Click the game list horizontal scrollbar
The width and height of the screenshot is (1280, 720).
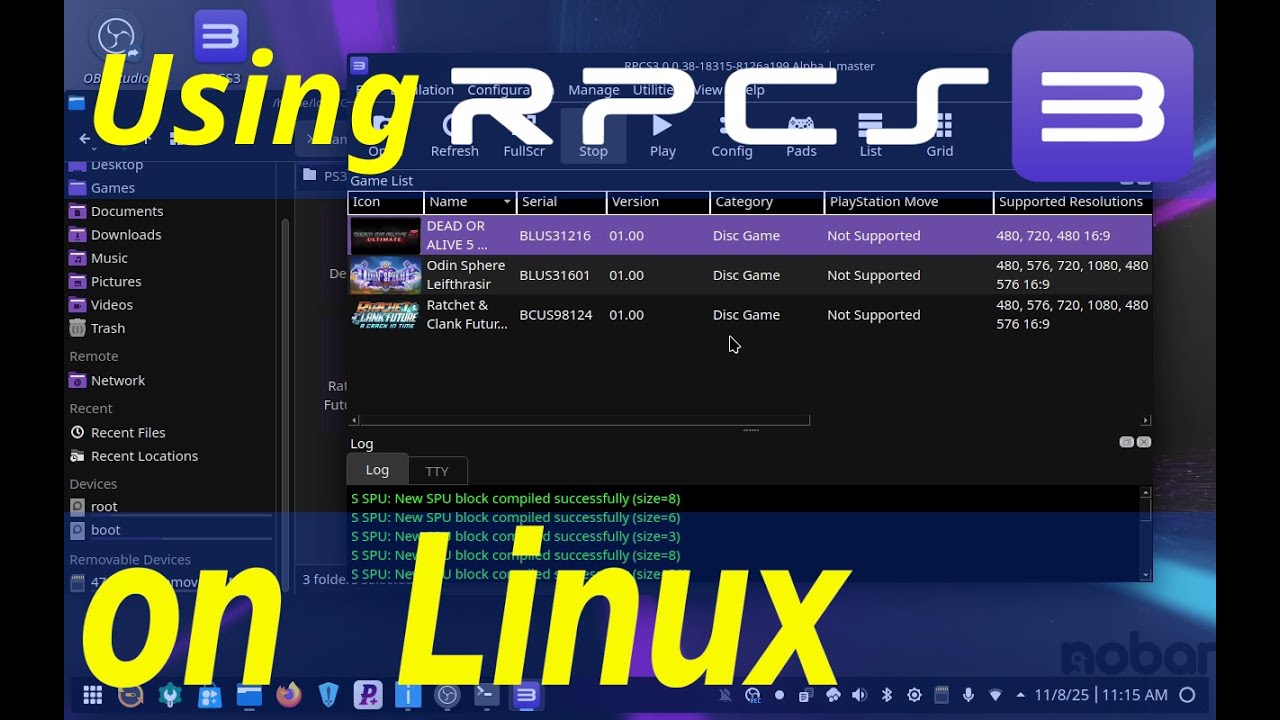tap(584, 420)
